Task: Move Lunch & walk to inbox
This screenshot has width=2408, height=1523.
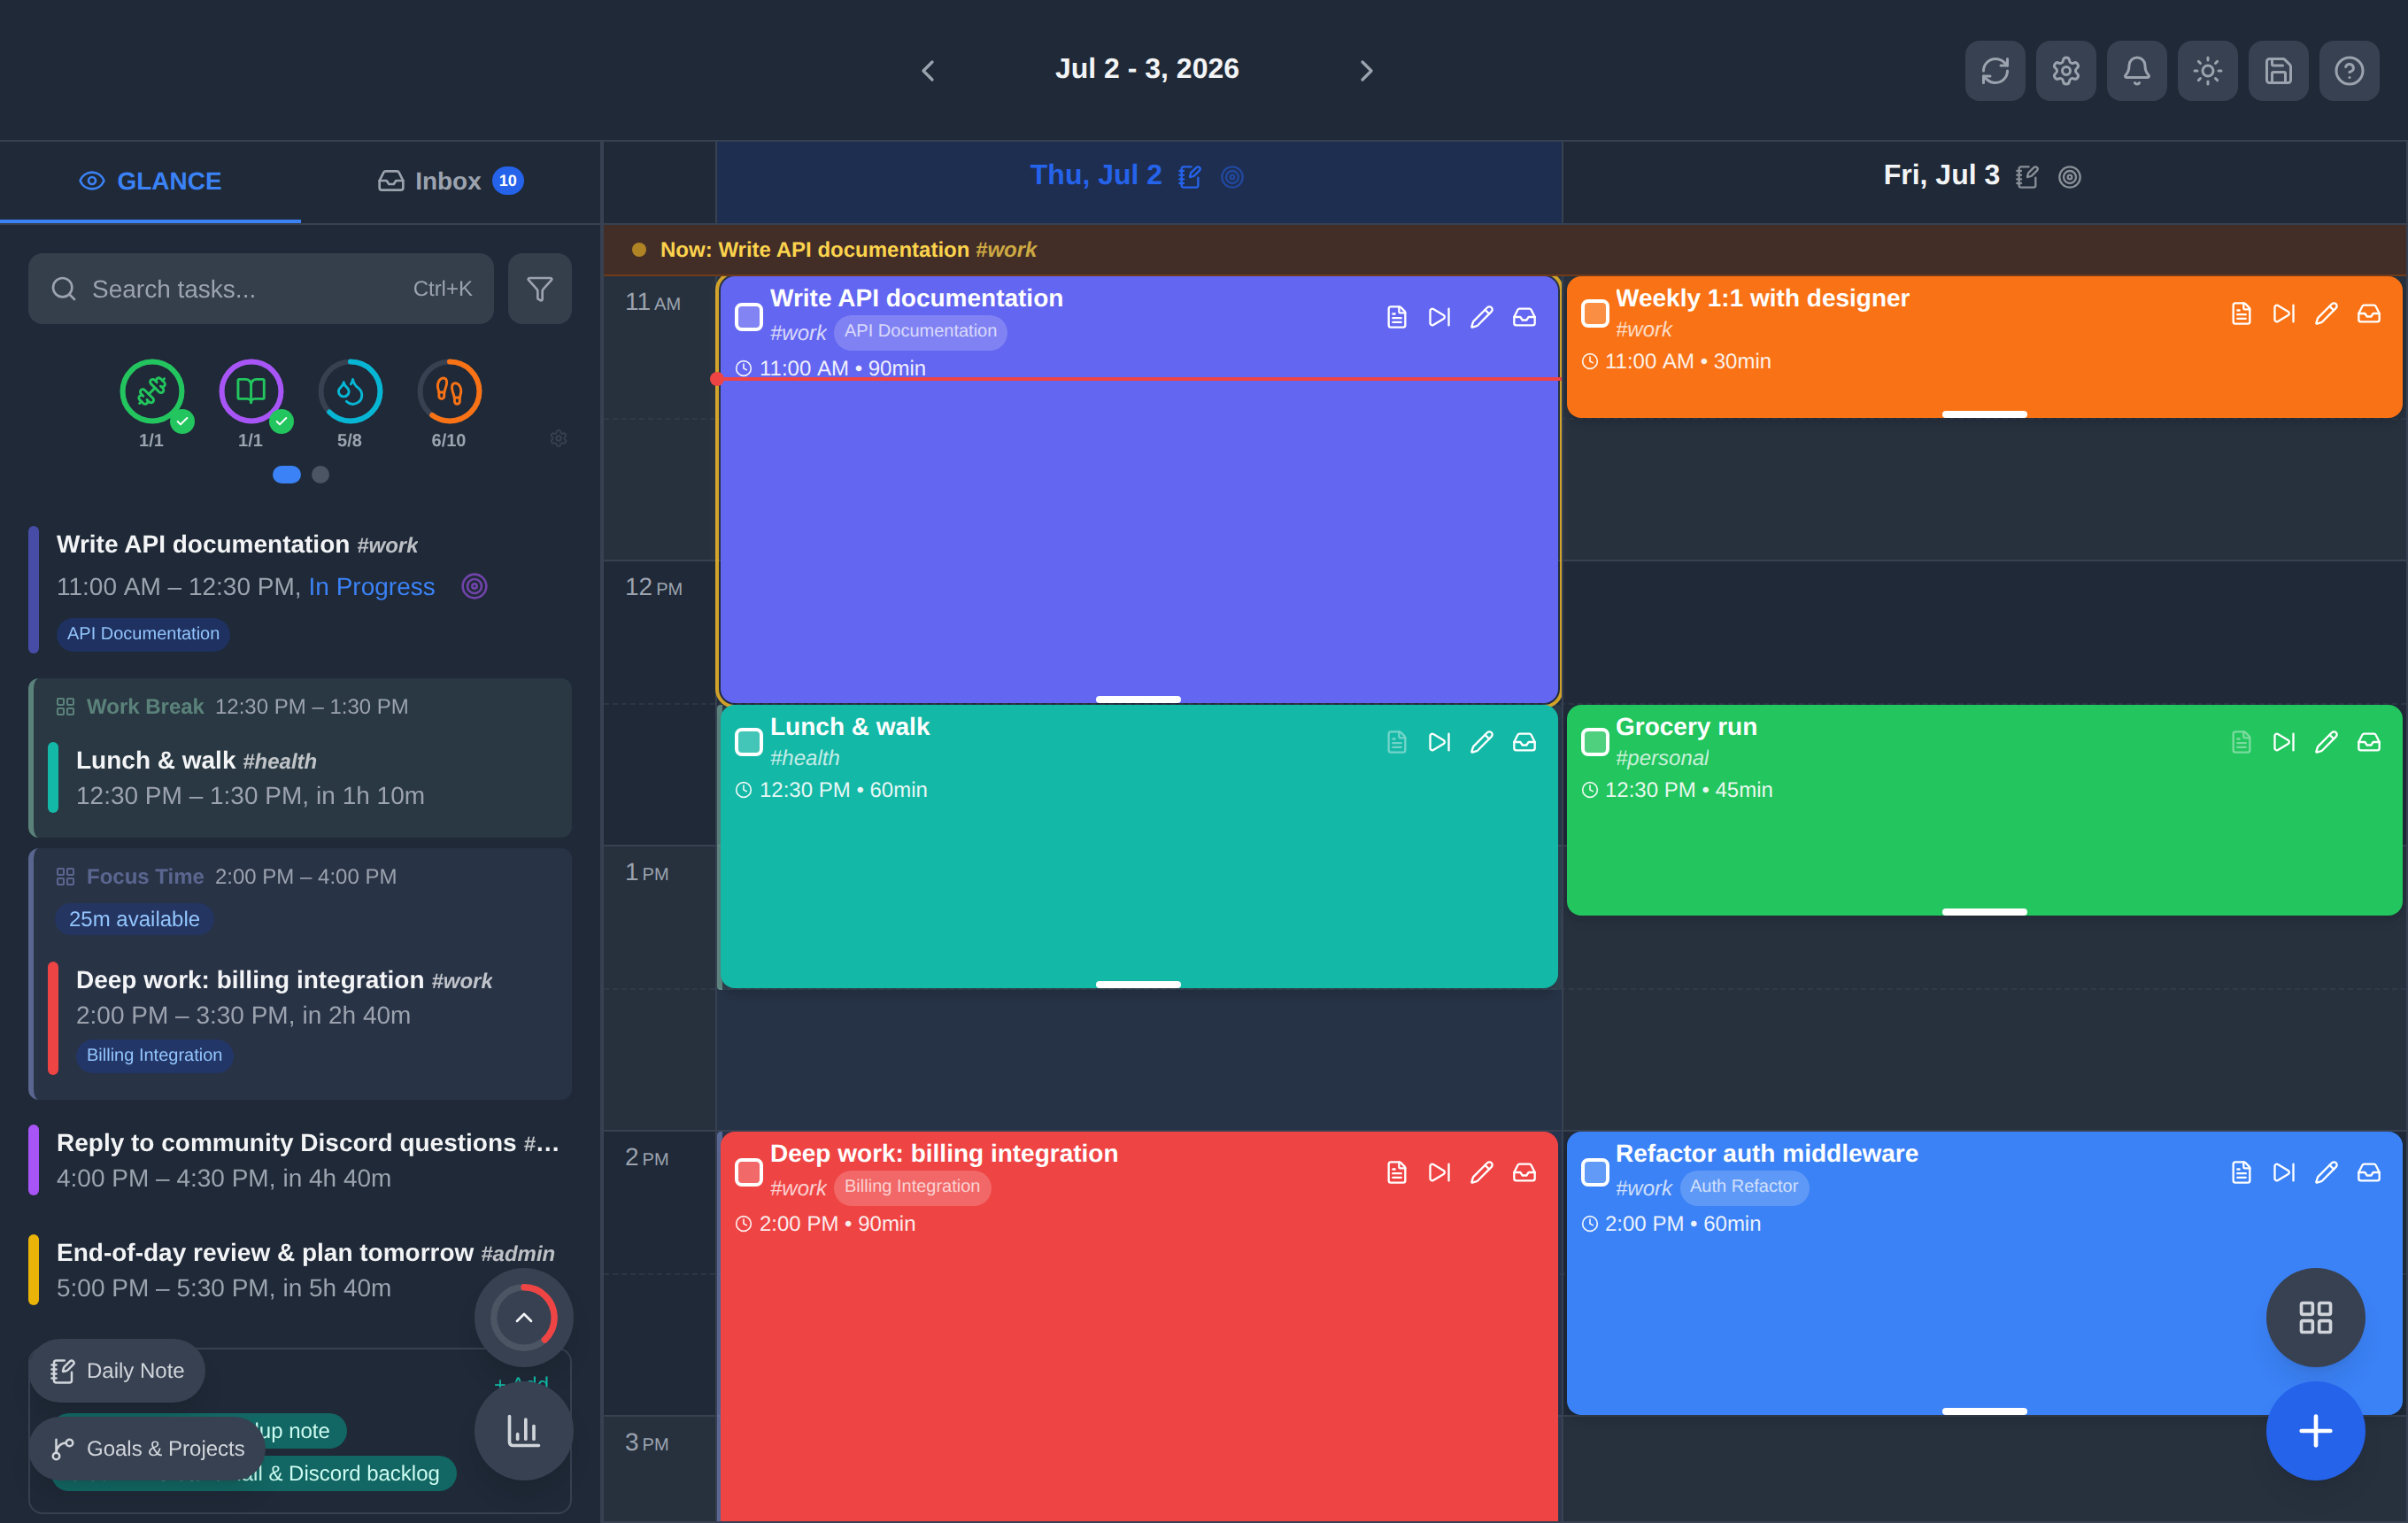Action: pyautogui.click(x=1525, y=742)
